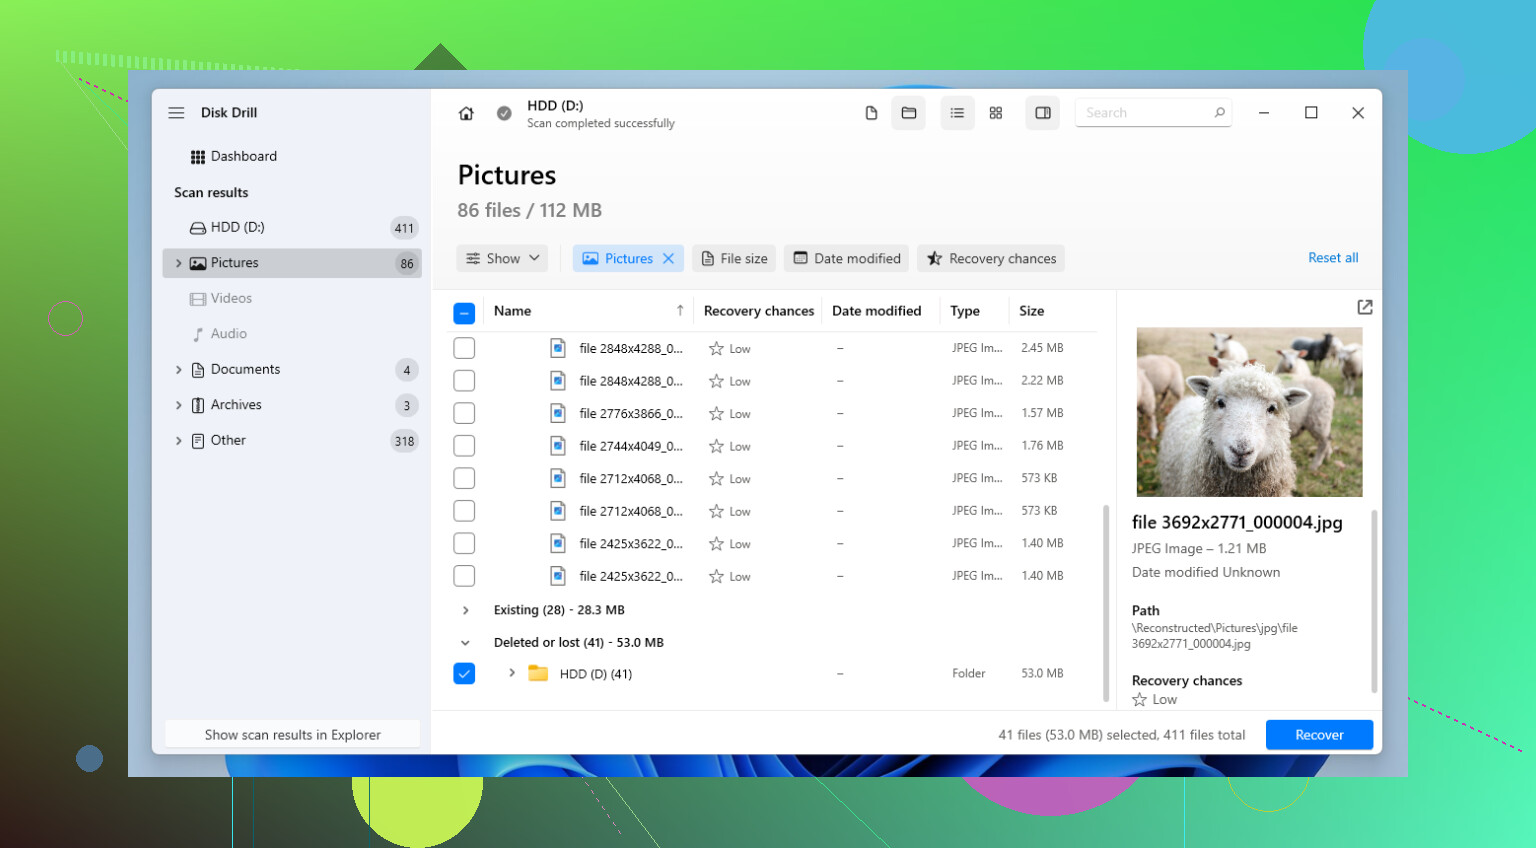Click the scan completed checkmark icon
The height and width of the screenshot is (848, 1536).
504,113
